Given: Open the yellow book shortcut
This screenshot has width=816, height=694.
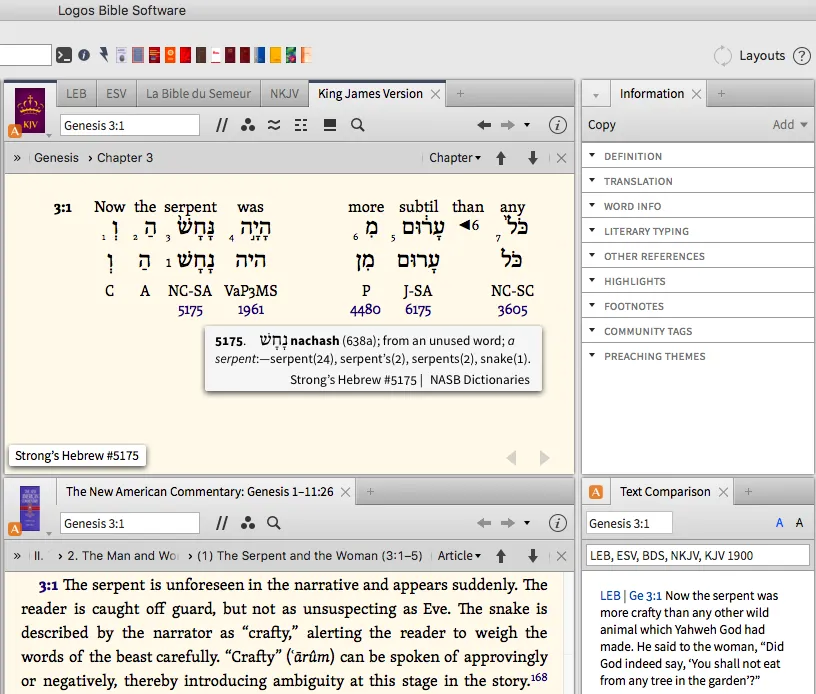Looking at the screenshot, I should point(275,55).
